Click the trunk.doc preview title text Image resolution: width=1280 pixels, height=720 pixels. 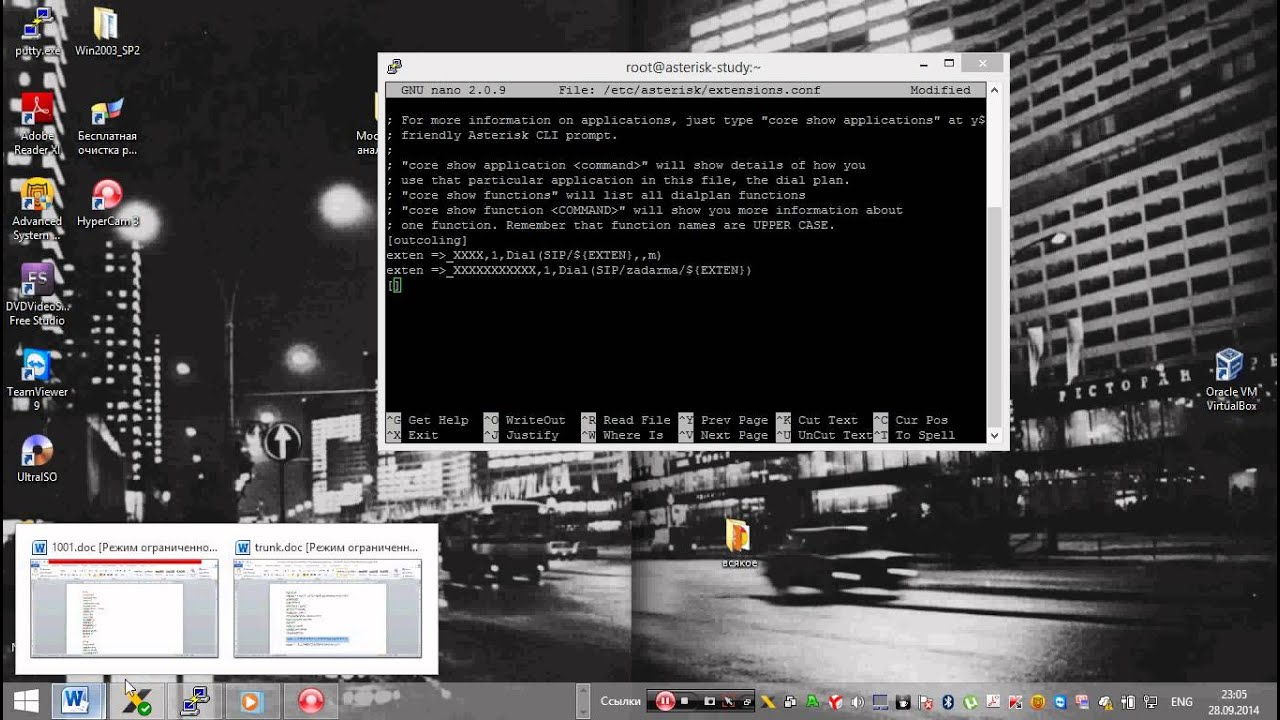pyautogui.click(x=336, y=547)
